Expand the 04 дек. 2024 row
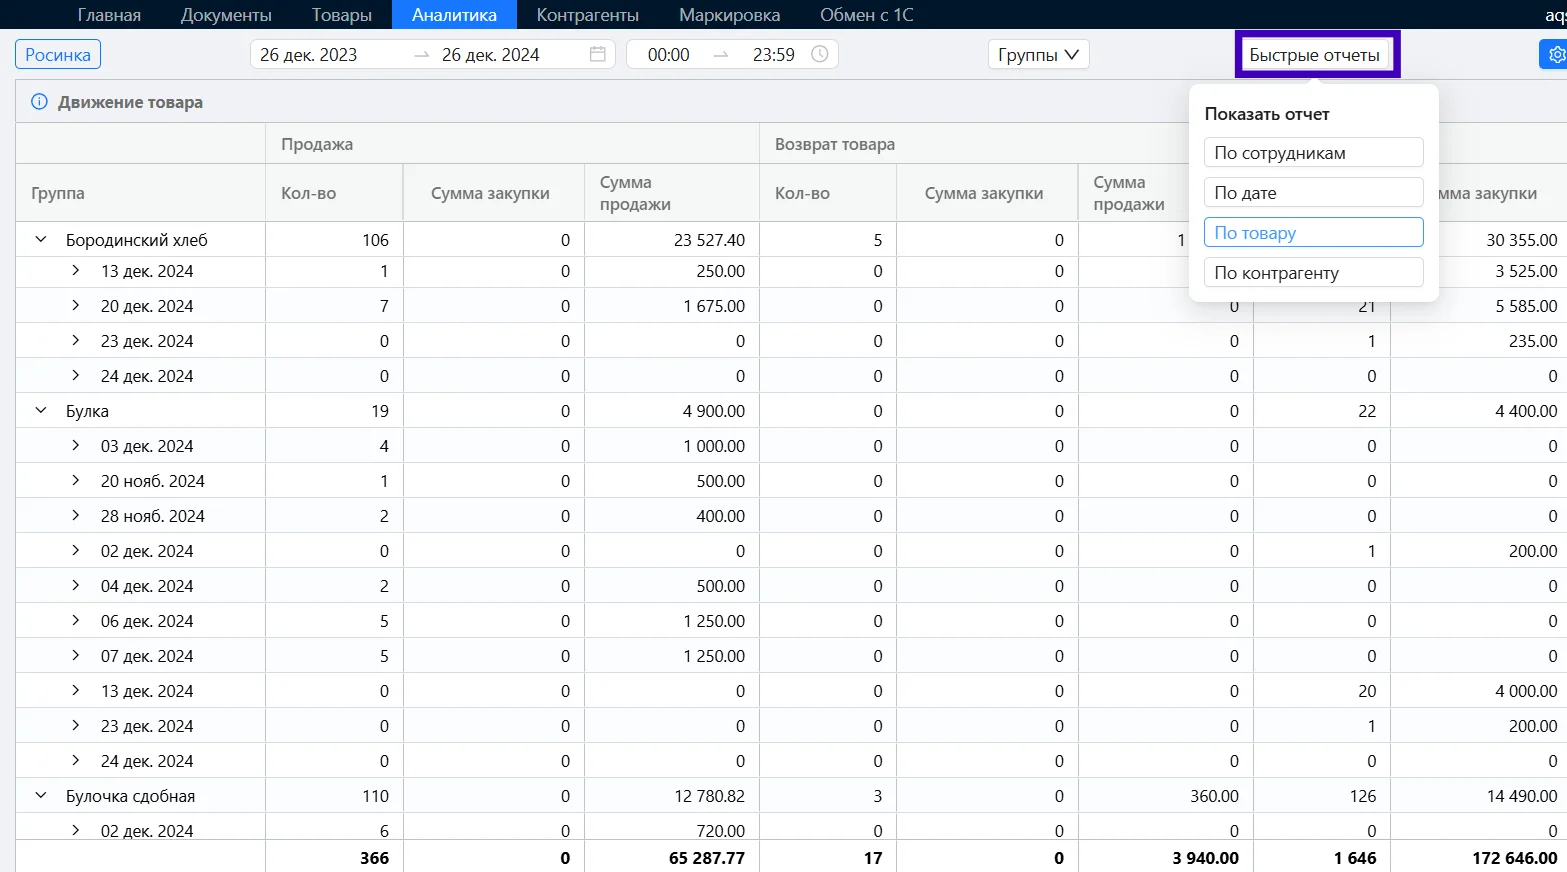The height and width of the screenshot is (872, 1567). pyautogui.click(x=75, y=585)
